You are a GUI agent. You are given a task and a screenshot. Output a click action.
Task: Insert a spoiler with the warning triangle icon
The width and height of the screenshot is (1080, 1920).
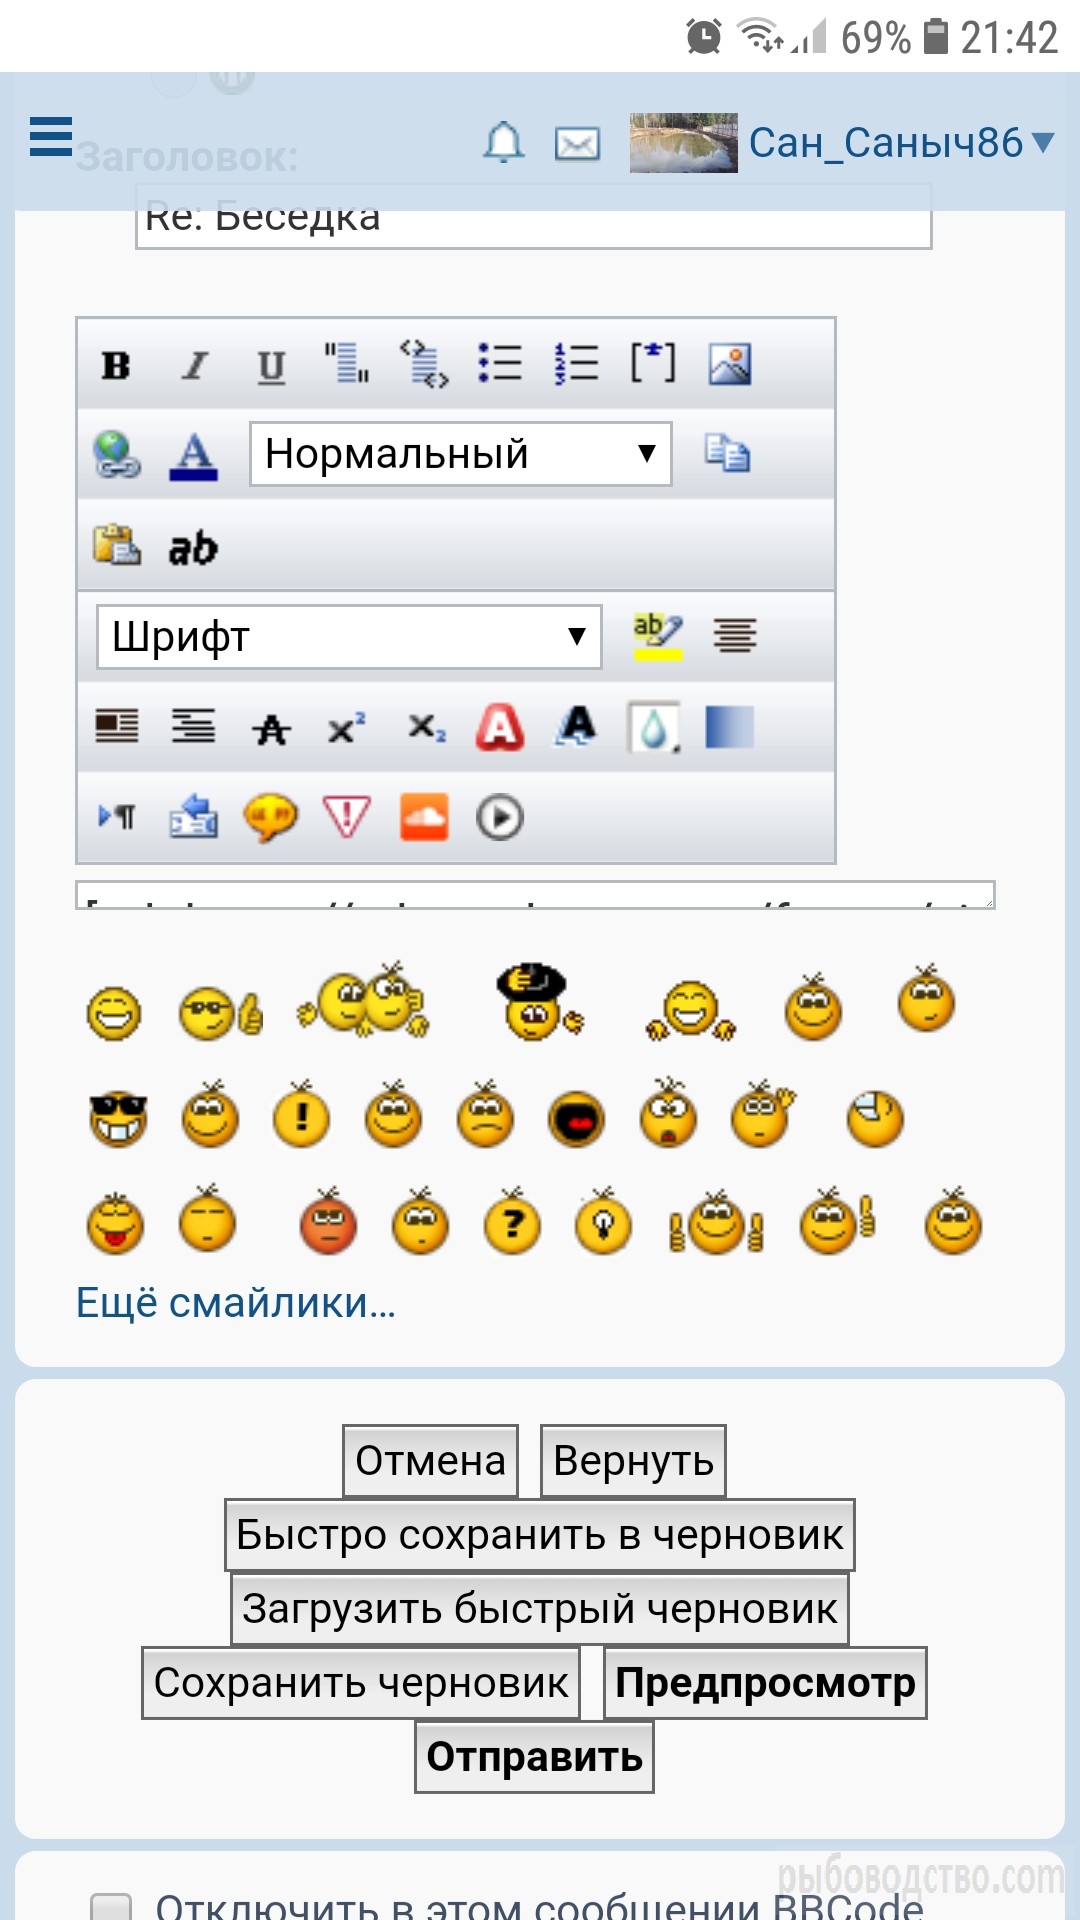click(346, 817)
